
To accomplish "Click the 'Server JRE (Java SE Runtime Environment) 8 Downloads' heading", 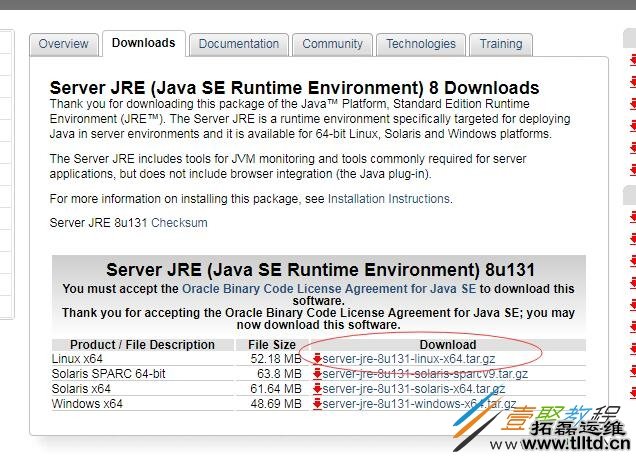I will (x=294, y=88).
